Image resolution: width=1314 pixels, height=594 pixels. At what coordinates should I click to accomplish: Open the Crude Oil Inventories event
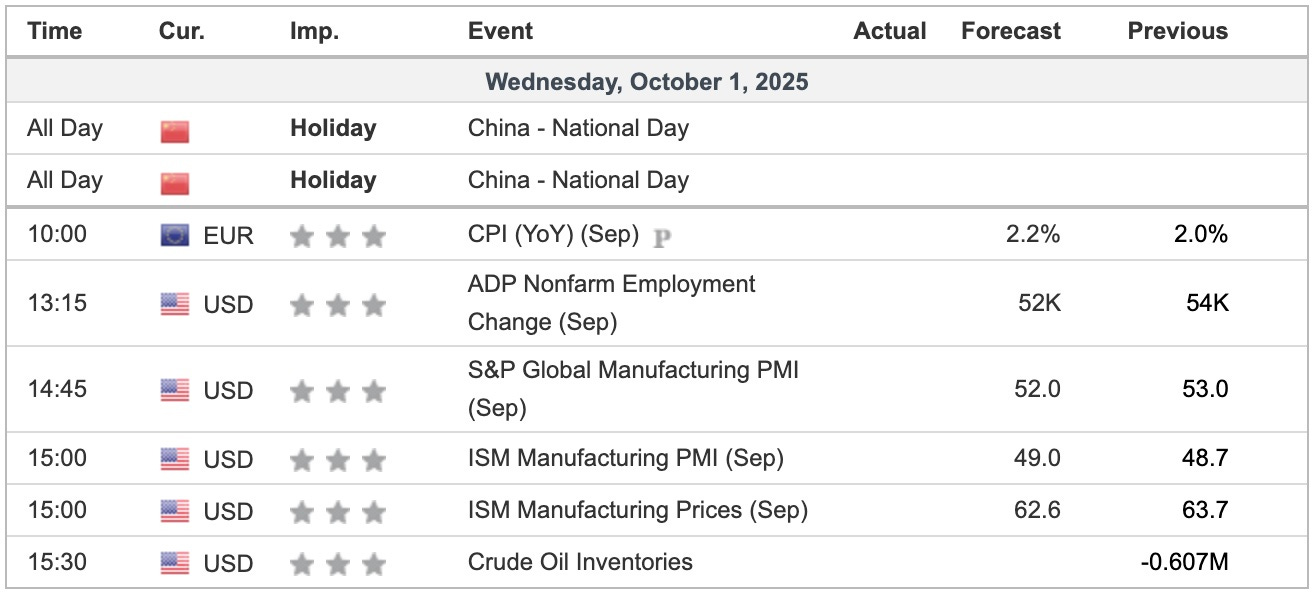(580, 562)
